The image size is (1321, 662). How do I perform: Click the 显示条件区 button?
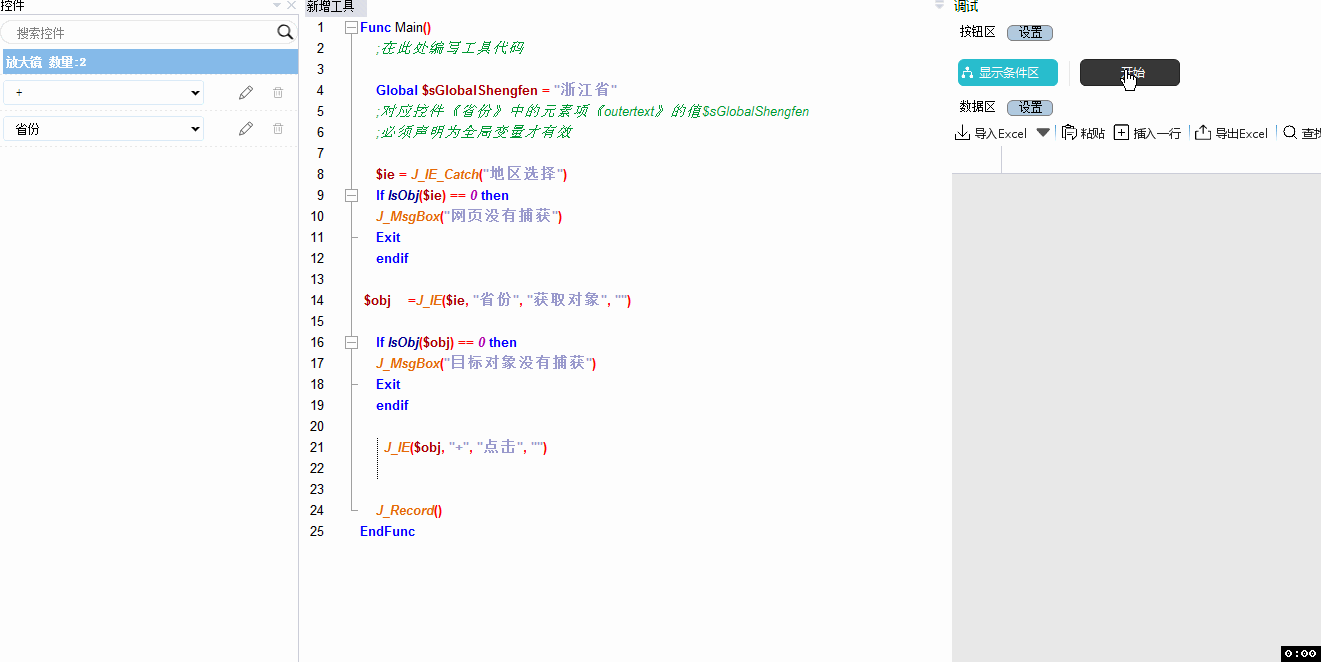click(x=1008, y=73)
